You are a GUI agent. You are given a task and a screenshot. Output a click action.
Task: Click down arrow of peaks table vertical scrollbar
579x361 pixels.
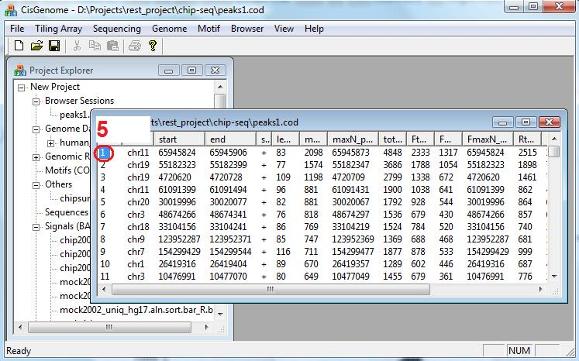coord(554,276)
